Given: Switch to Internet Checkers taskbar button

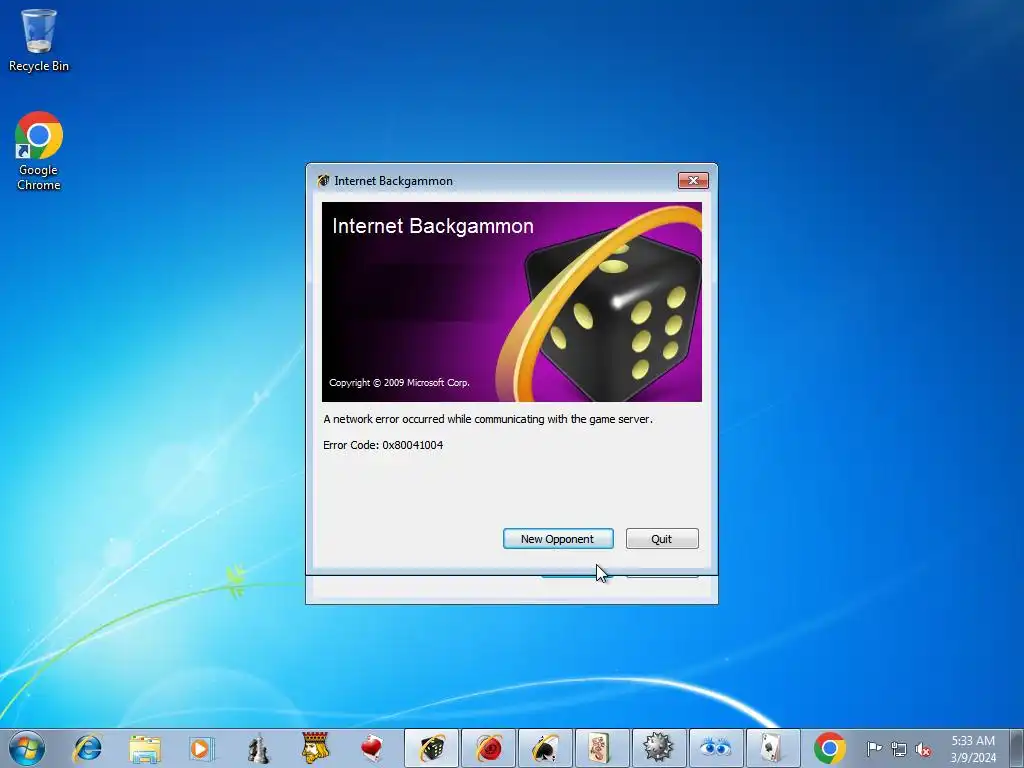Looking at the screenshot, I should (x=488, y=748).
